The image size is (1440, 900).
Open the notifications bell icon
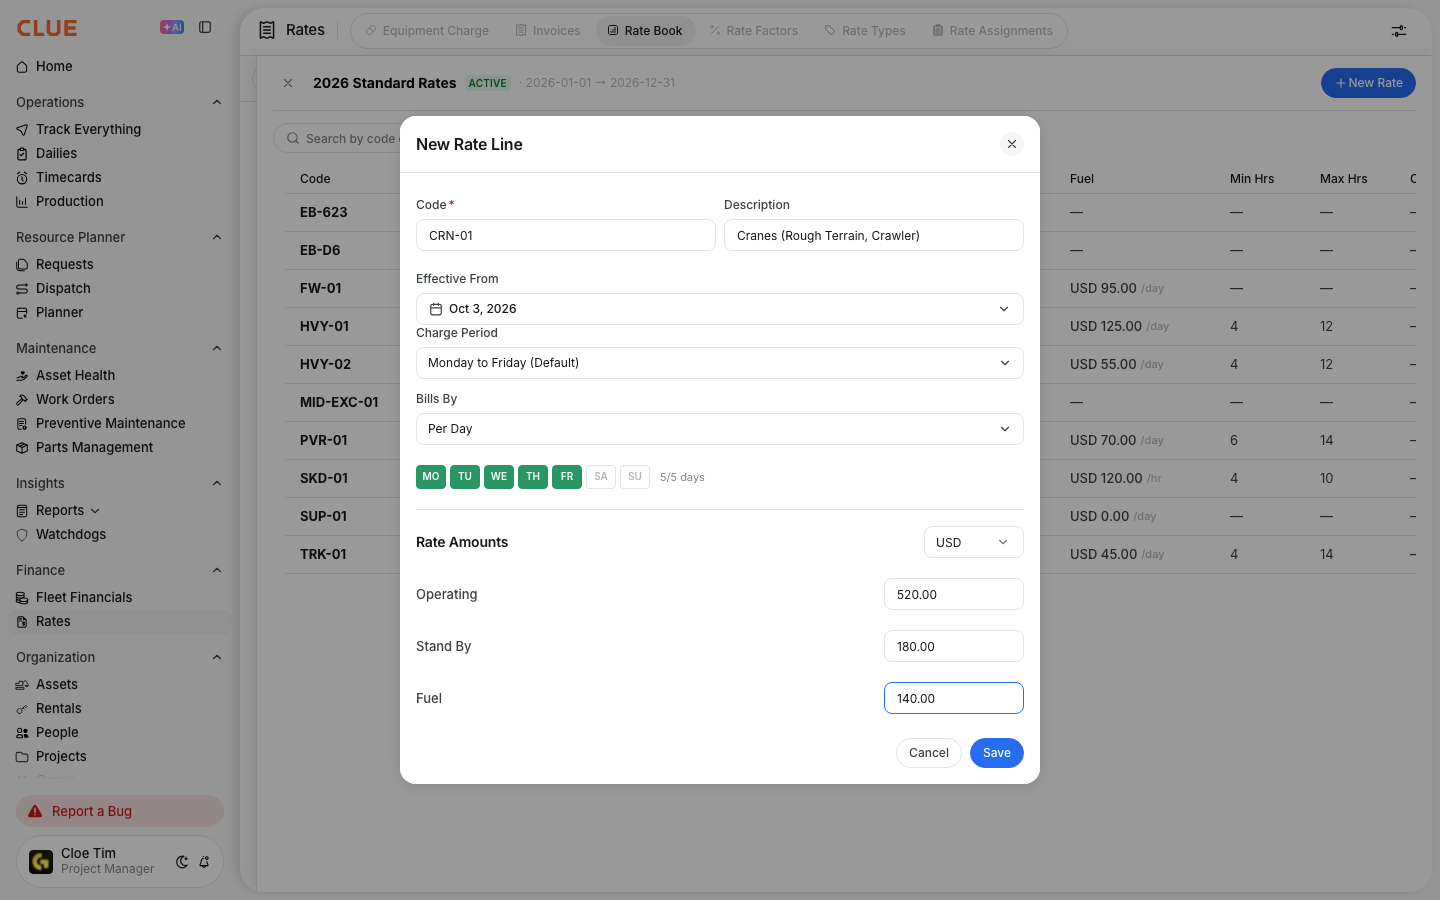coord(204,861)
